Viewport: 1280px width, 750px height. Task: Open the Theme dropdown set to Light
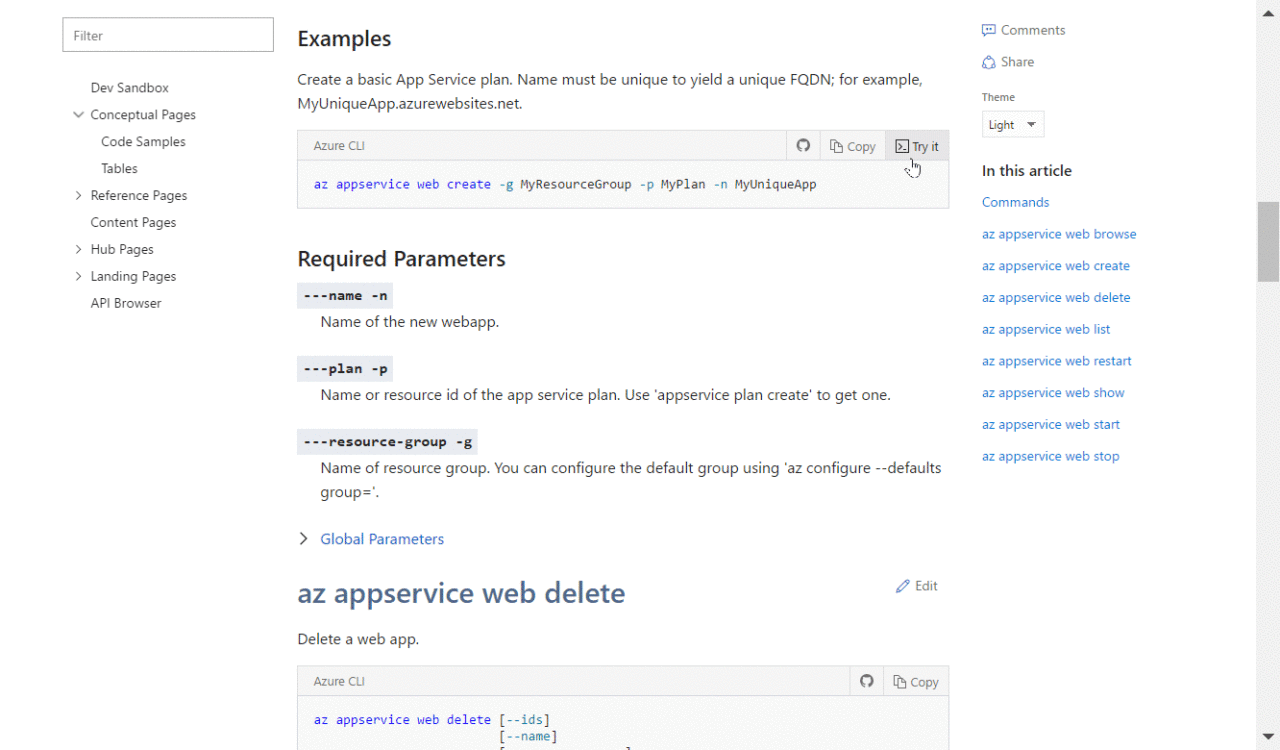(x=1012, y=124)
